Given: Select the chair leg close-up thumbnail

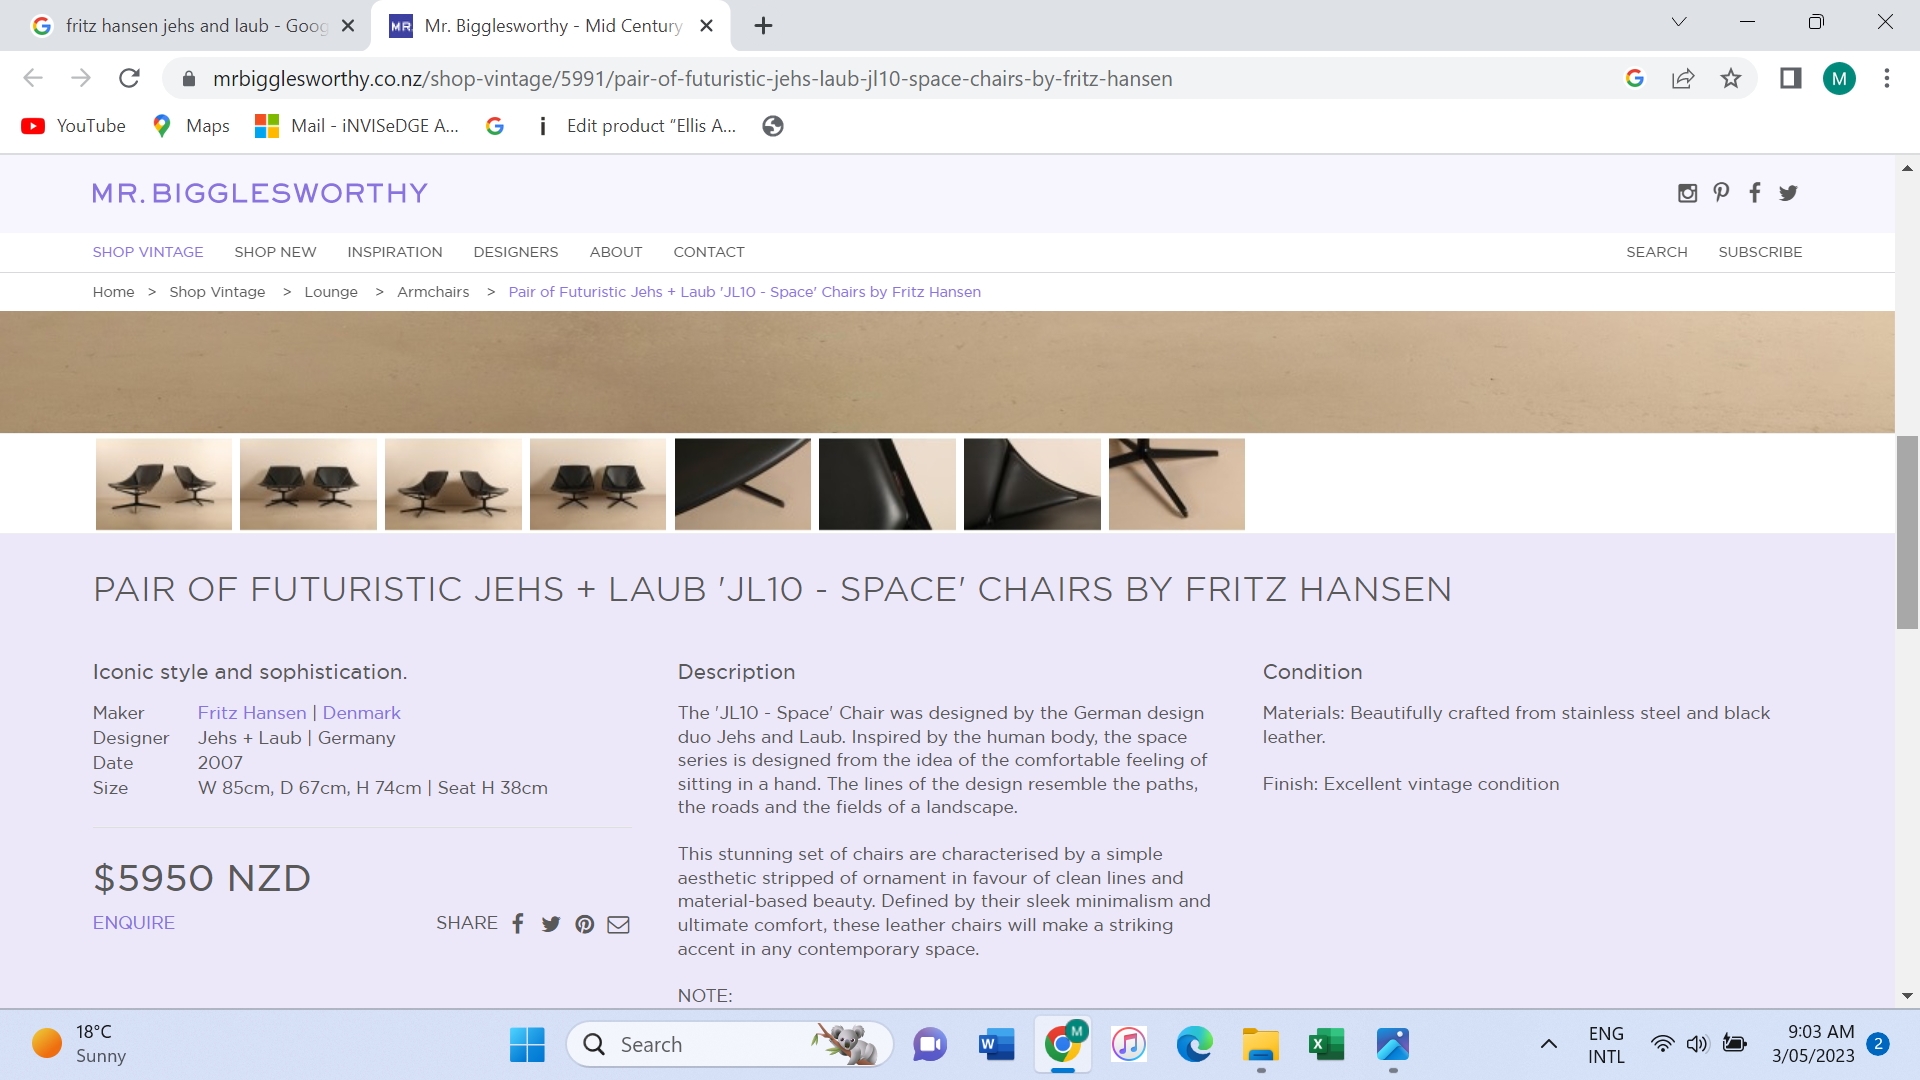Looking at the screenshot, I should [x=1176, y=484].
